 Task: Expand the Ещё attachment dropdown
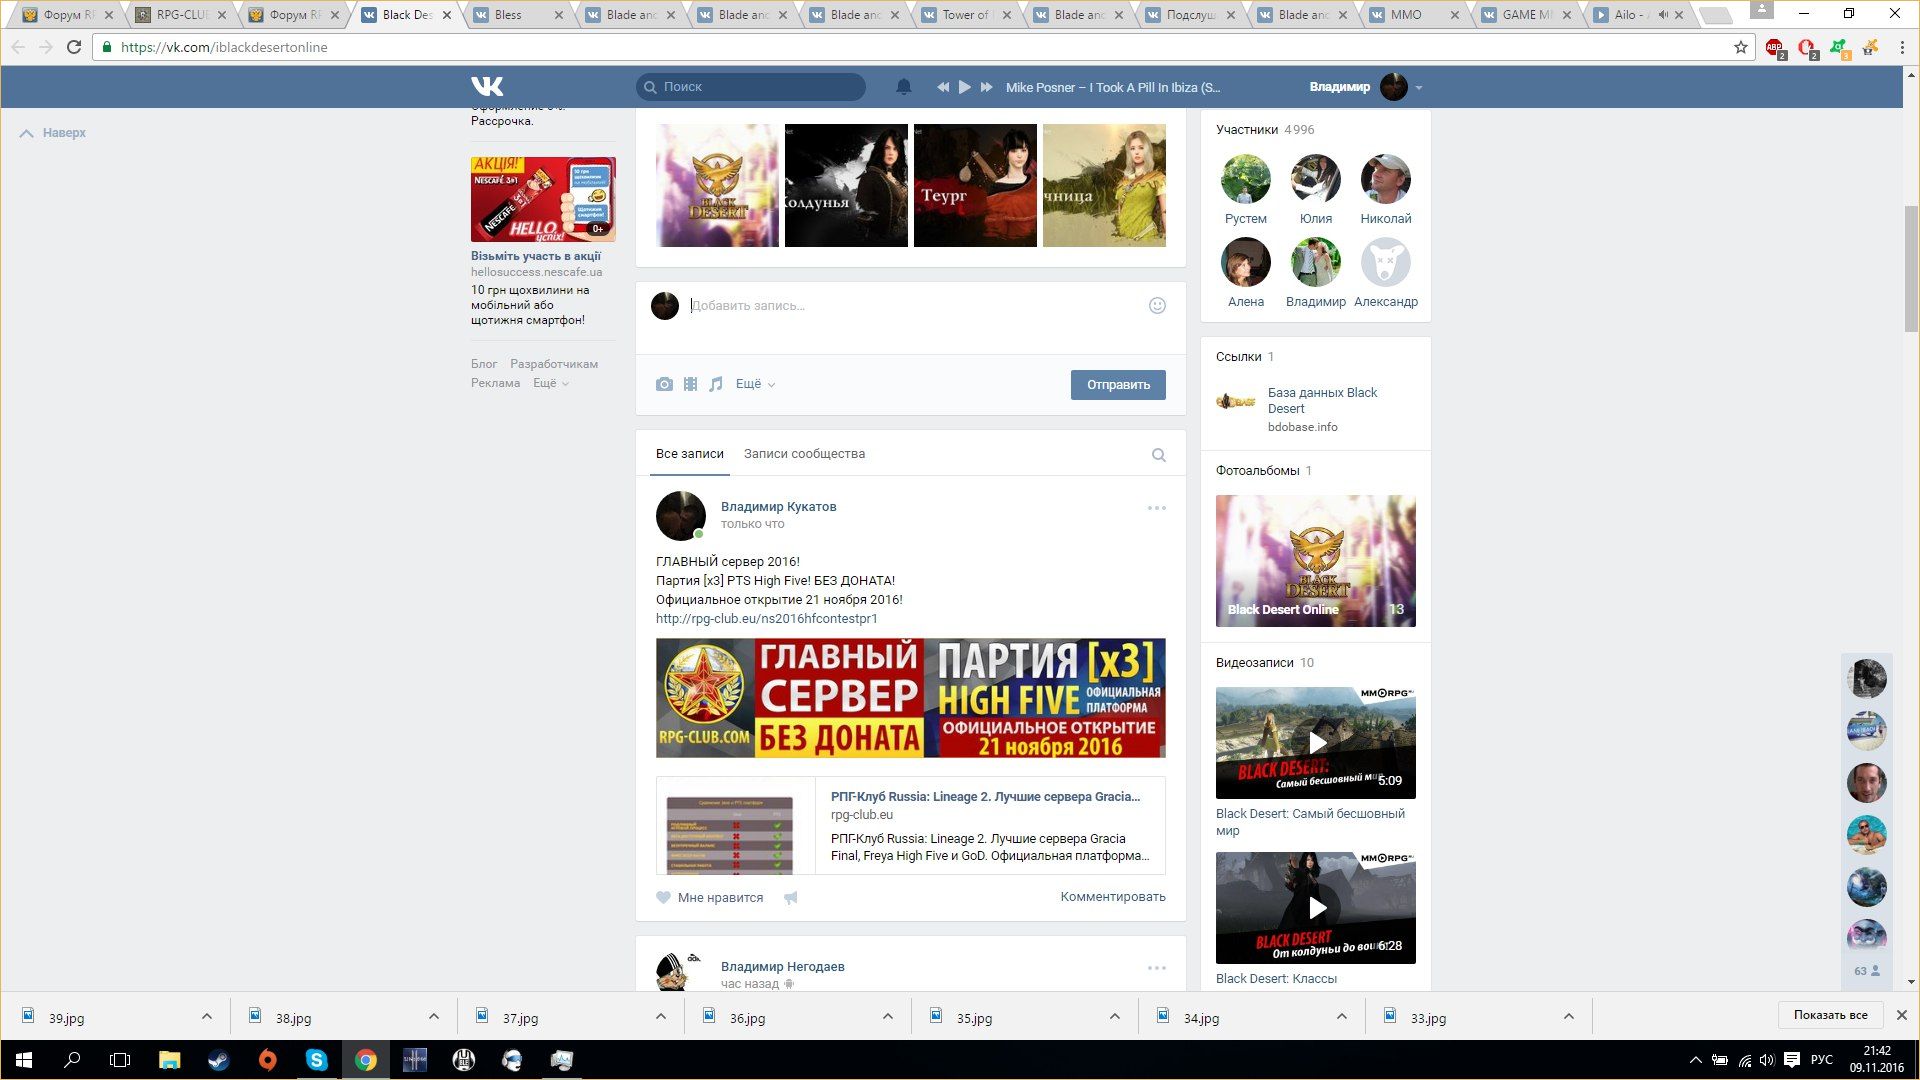755,384
